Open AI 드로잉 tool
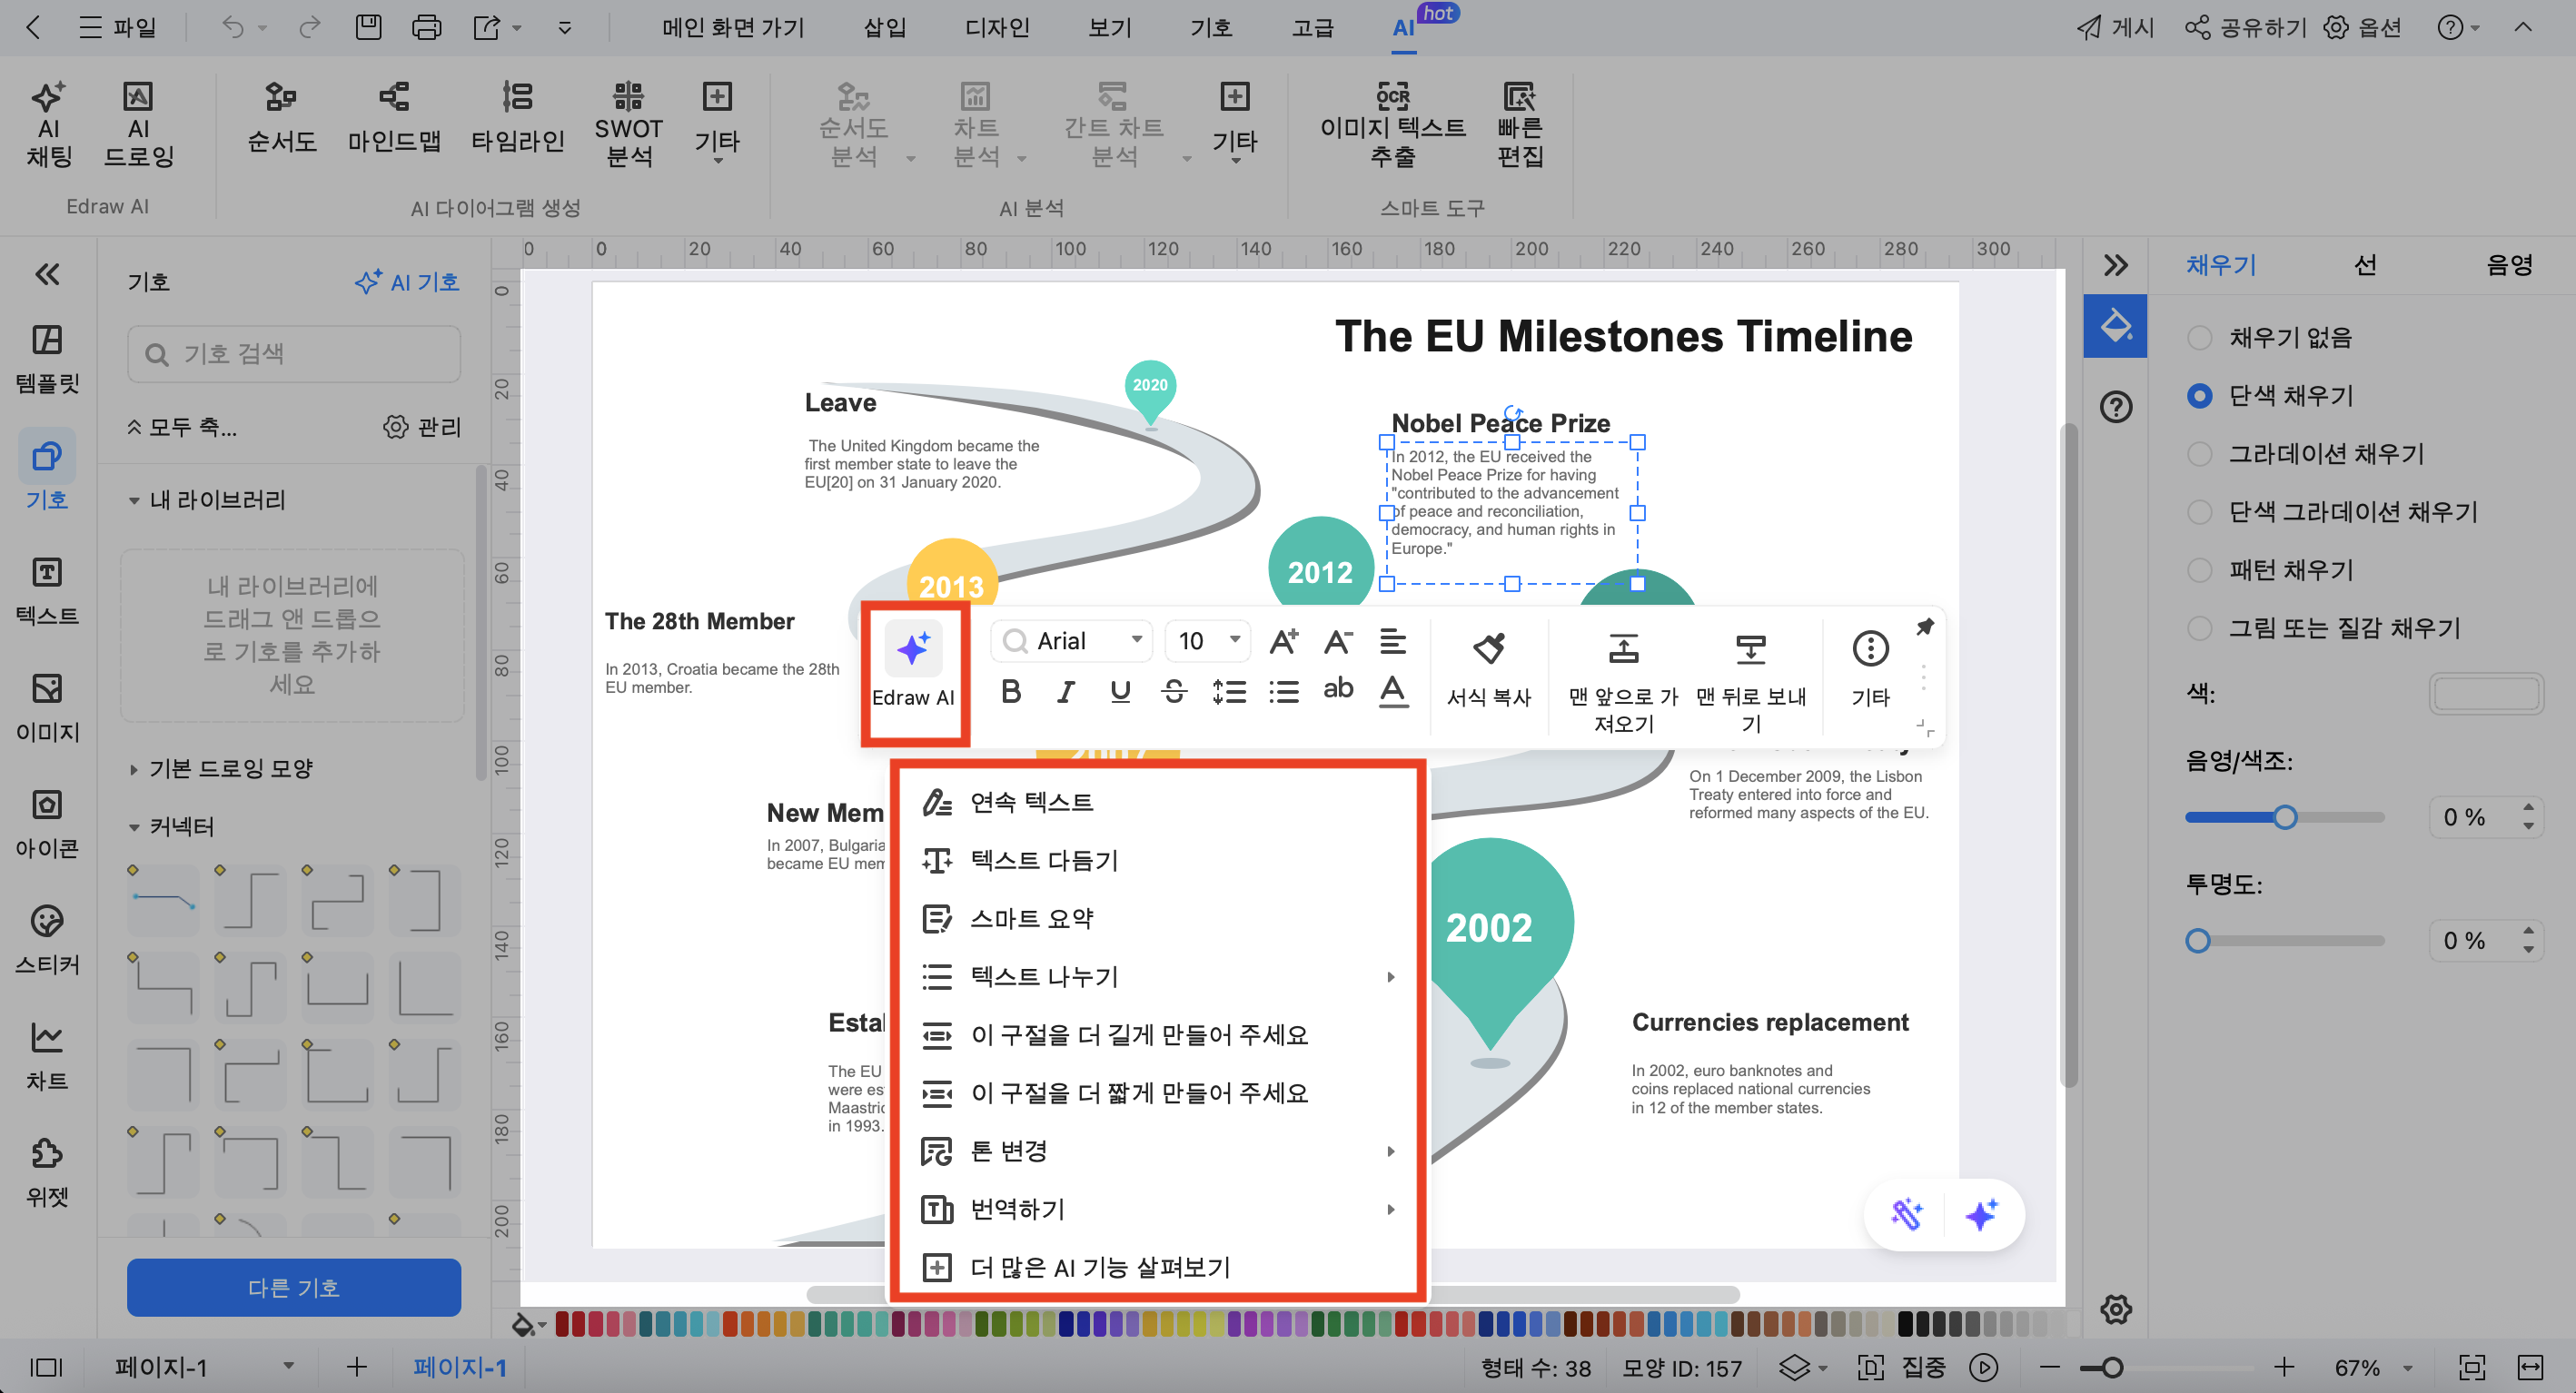2576x1393 pixels. point(139,125)
